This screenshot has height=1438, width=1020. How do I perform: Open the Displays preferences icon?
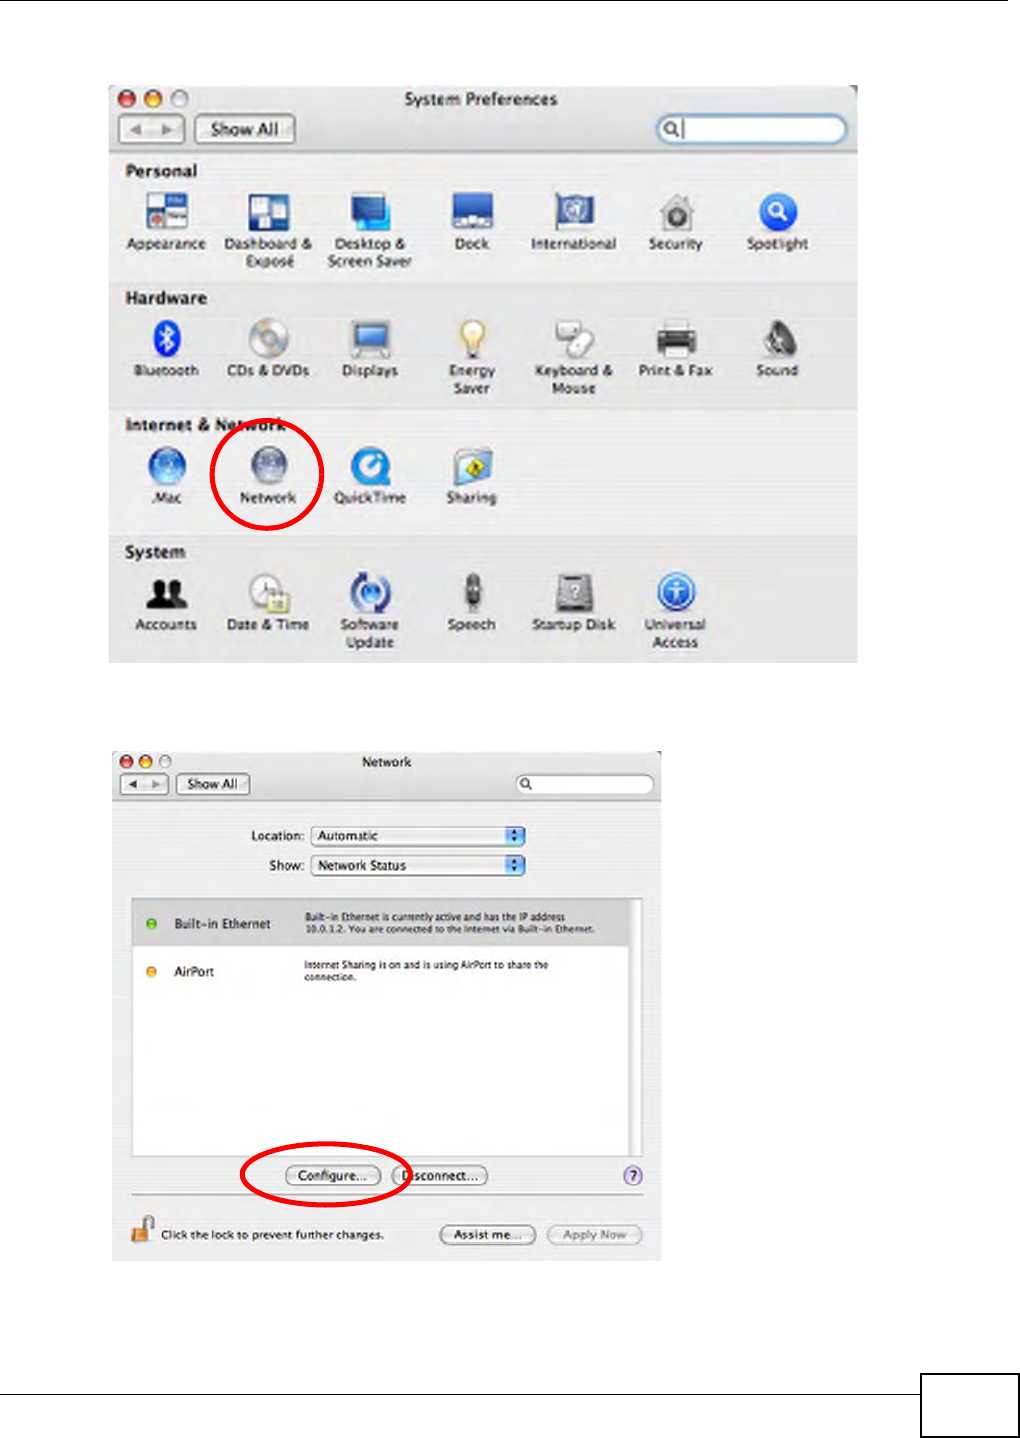point(370,339)
